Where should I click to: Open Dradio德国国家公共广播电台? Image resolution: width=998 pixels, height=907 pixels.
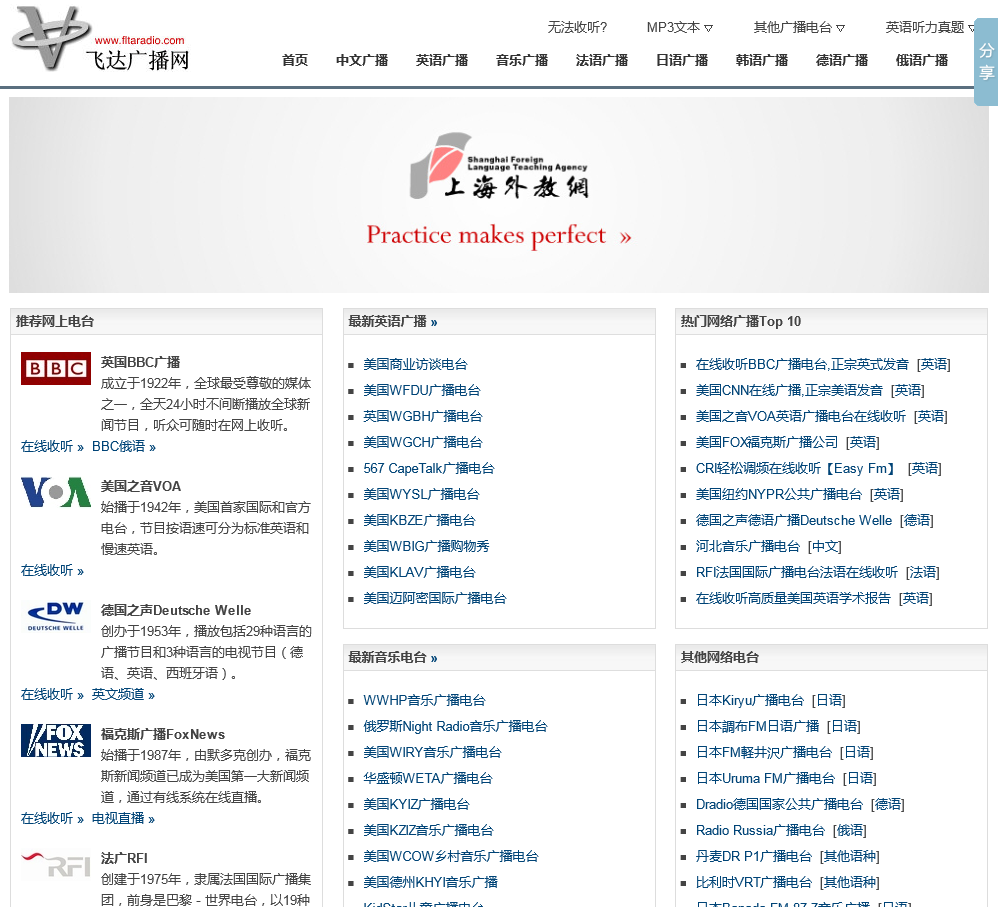point(779,805)
